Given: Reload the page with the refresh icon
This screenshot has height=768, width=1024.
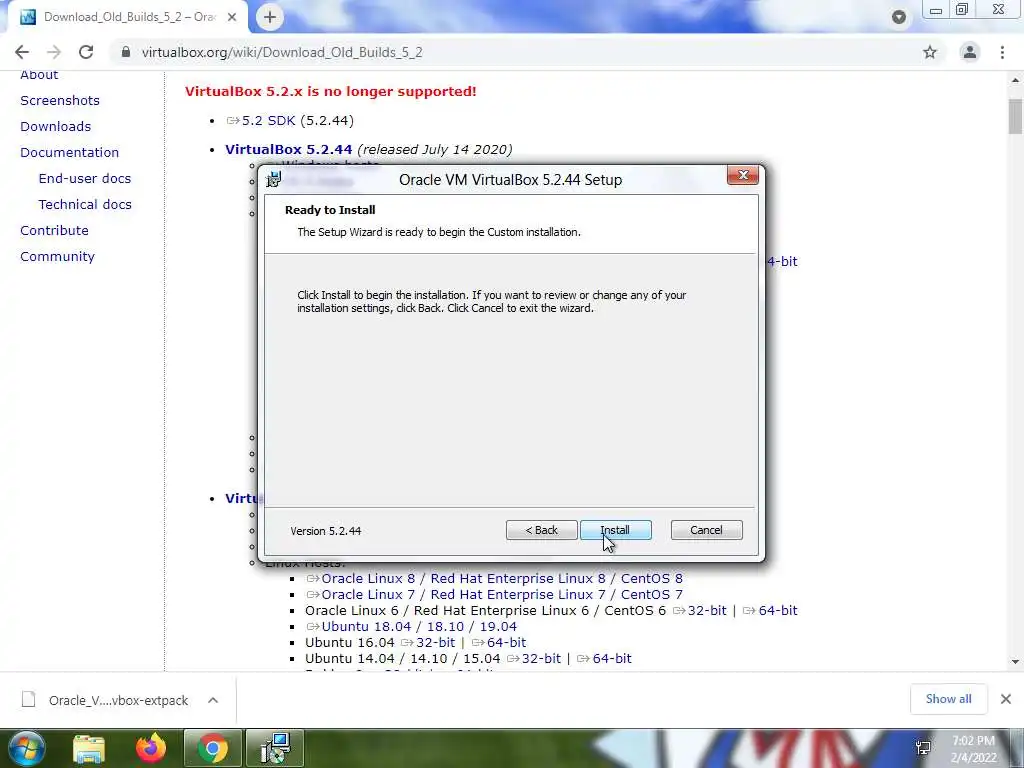Looking at the screenshot, I should (86, 52).
